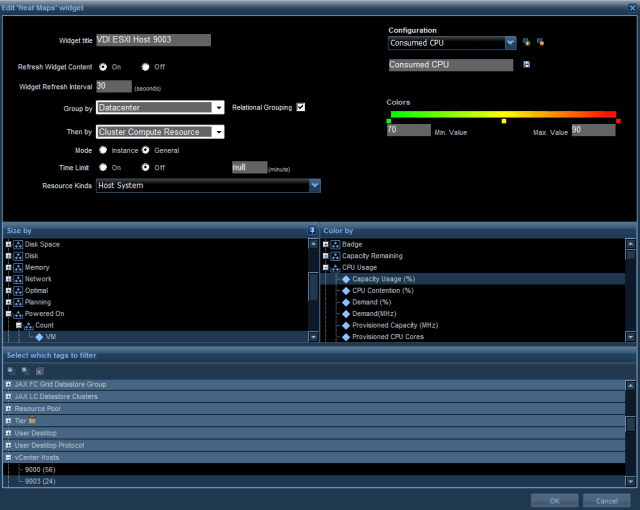Select the Instance mode radio button

(102, 150)
